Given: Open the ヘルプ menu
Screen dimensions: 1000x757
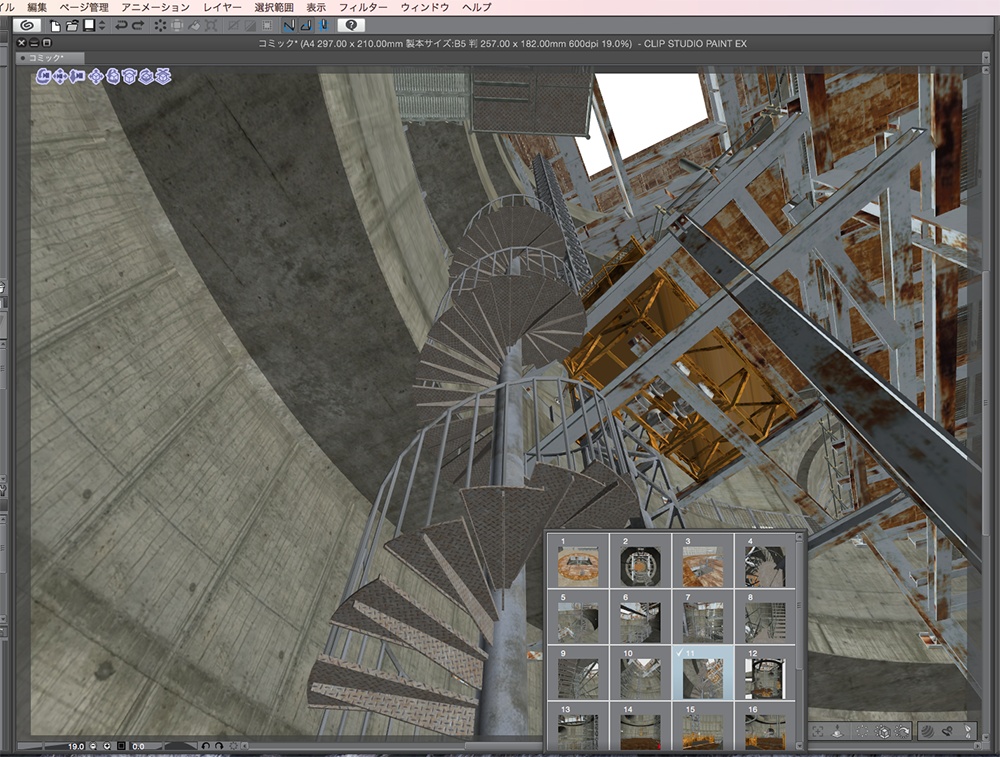Looking at the screenshot, I should (476, 8).
